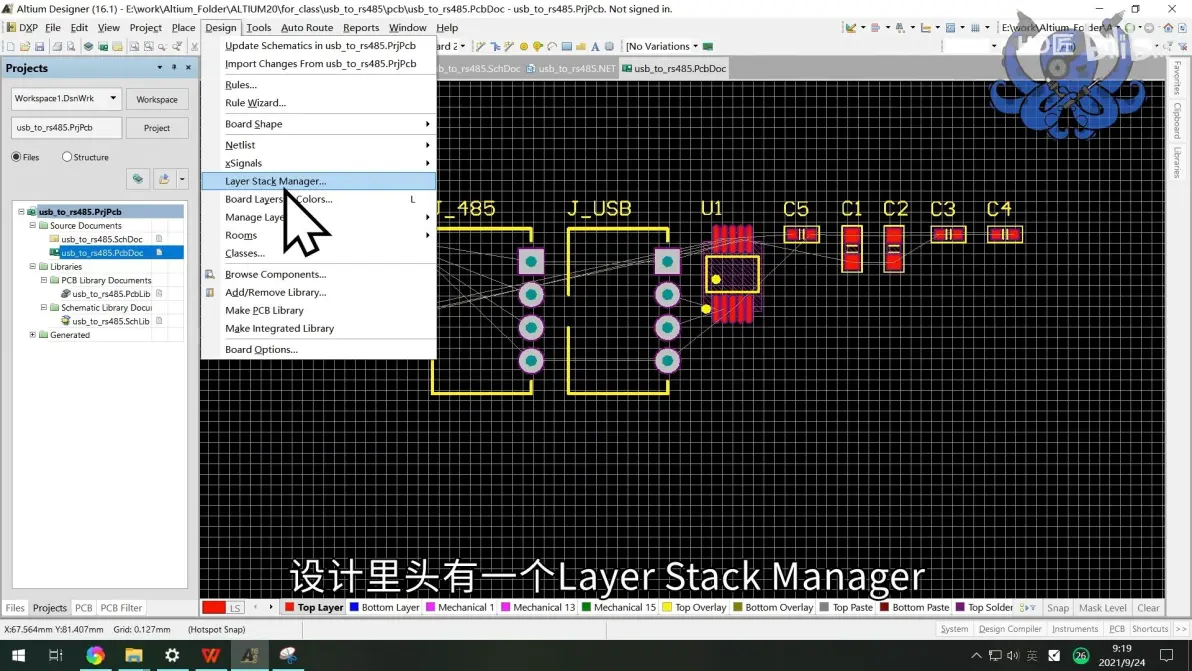Click Layer Stack Manager menu entry
The height and width of the screenshot is (671, 1192).
(x=319, y=181)
